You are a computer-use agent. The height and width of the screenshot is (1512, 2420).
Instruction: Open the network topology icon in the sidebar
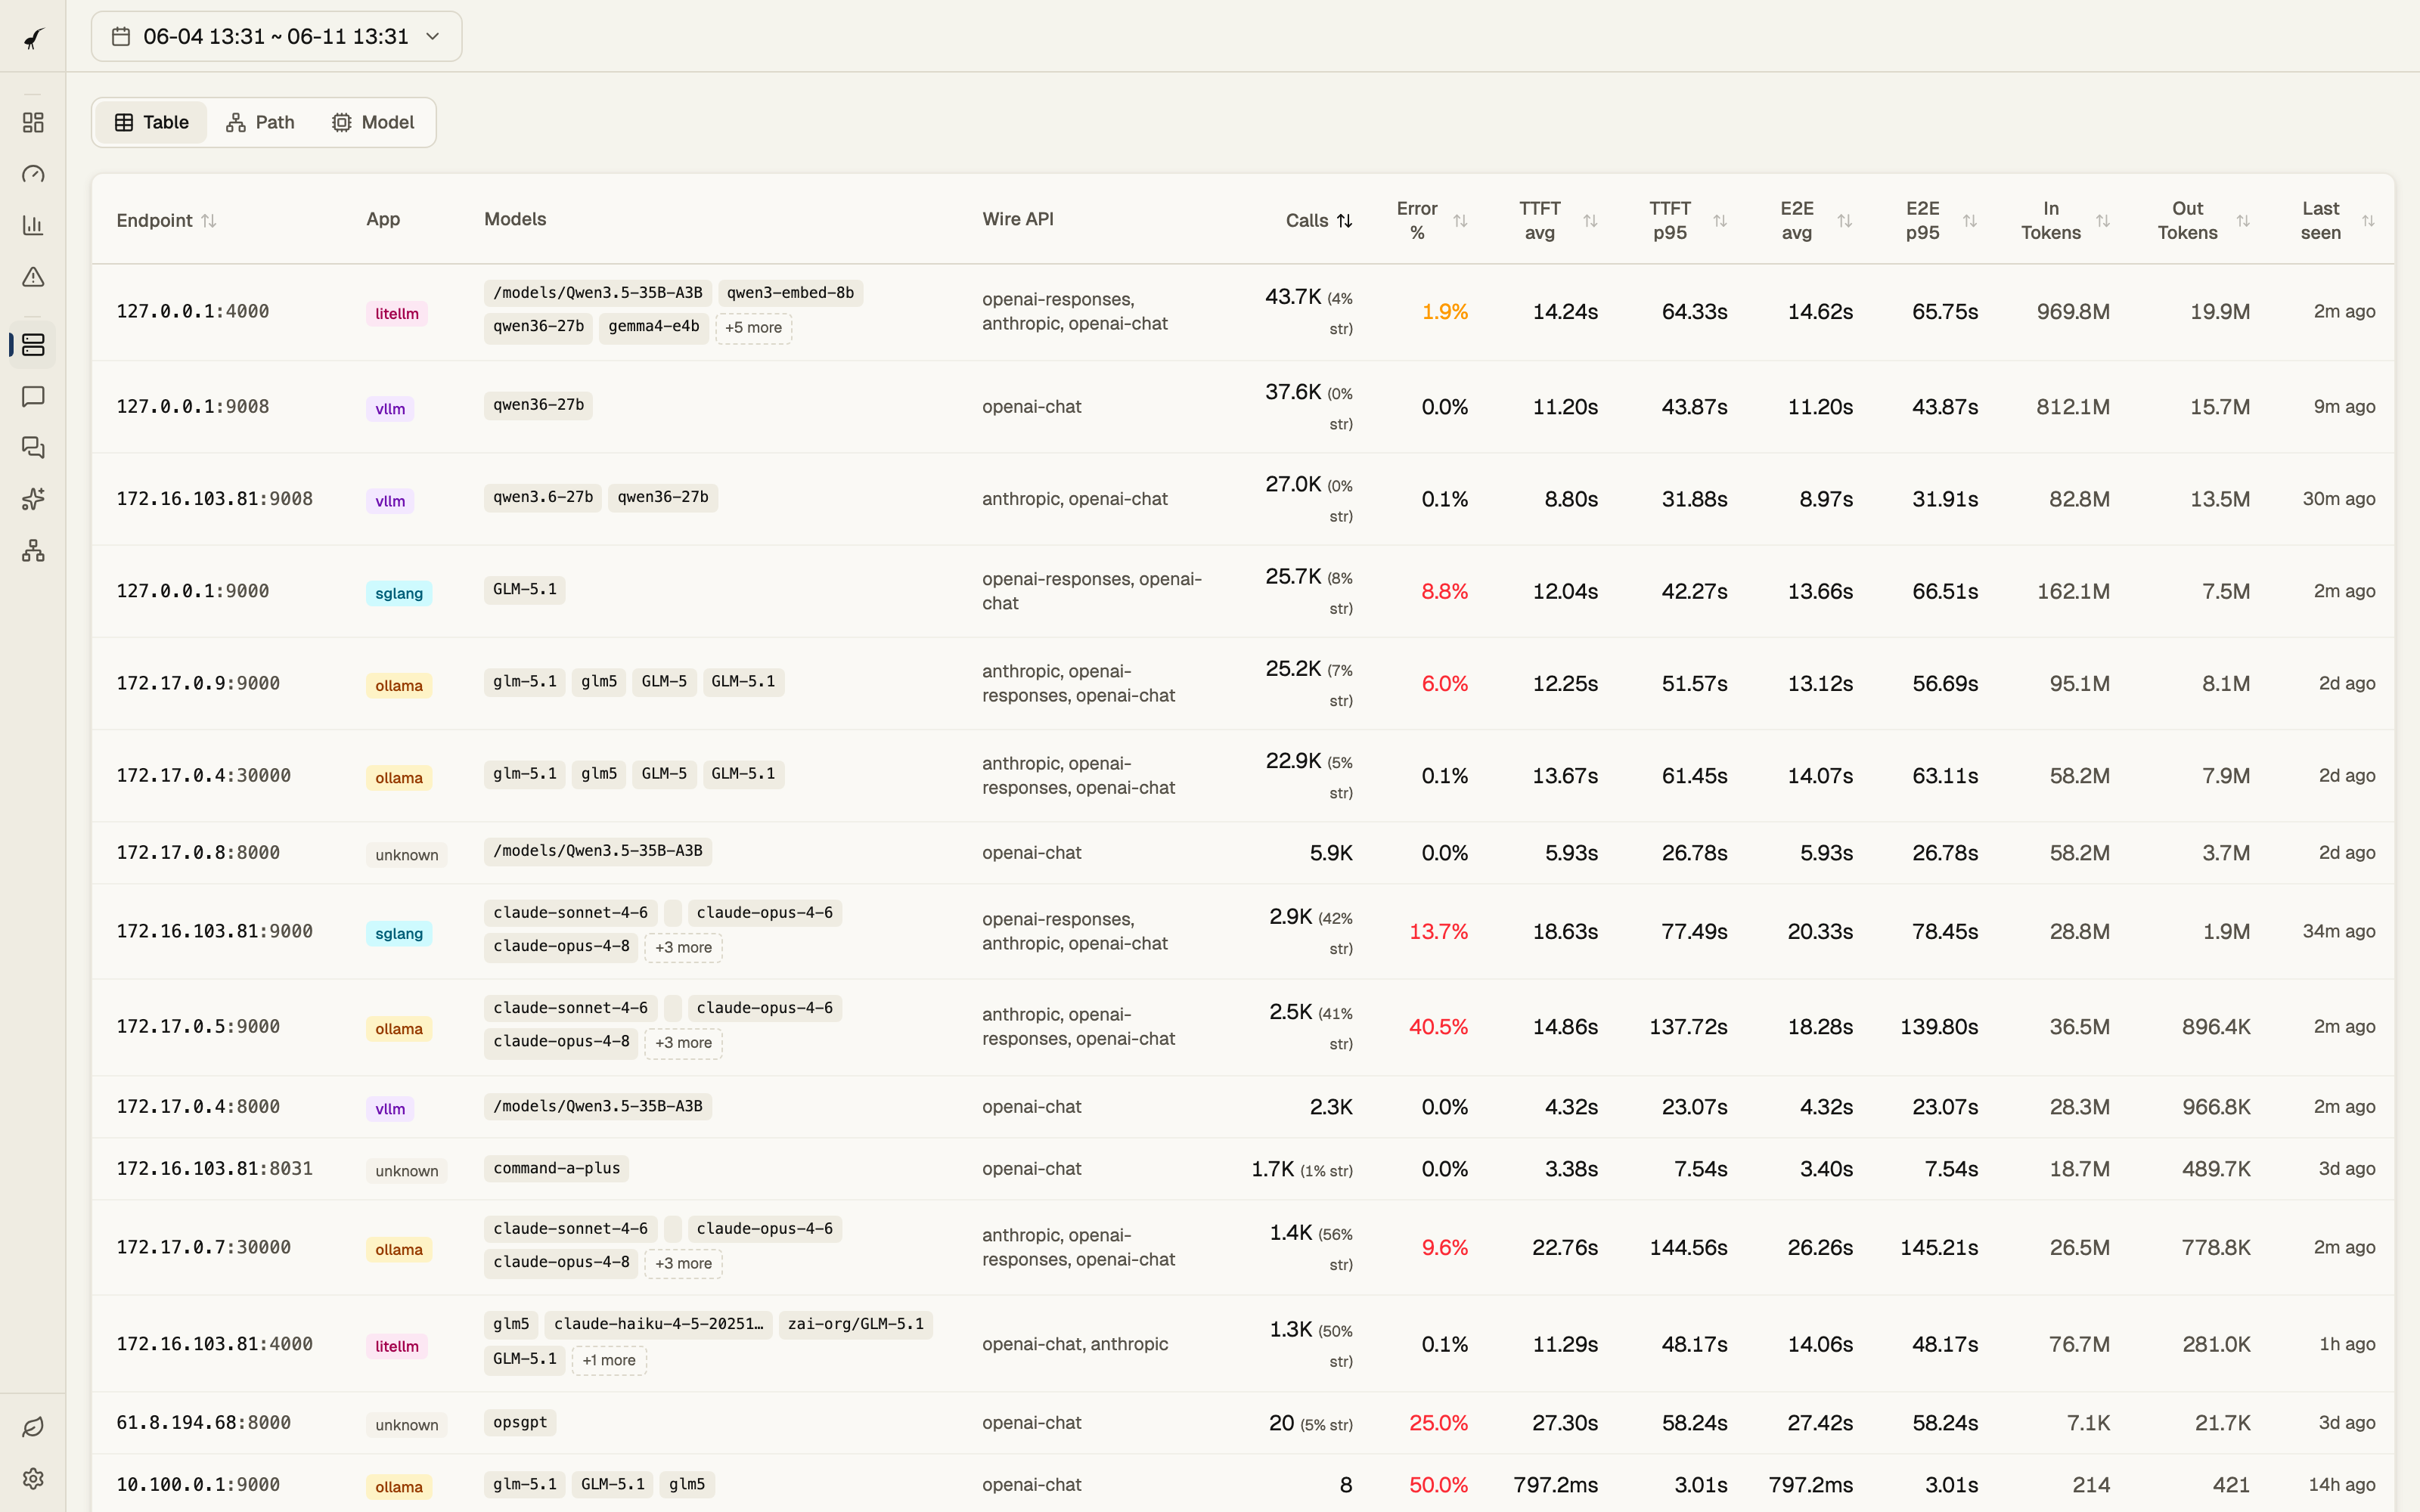click(x=33, y=551)
